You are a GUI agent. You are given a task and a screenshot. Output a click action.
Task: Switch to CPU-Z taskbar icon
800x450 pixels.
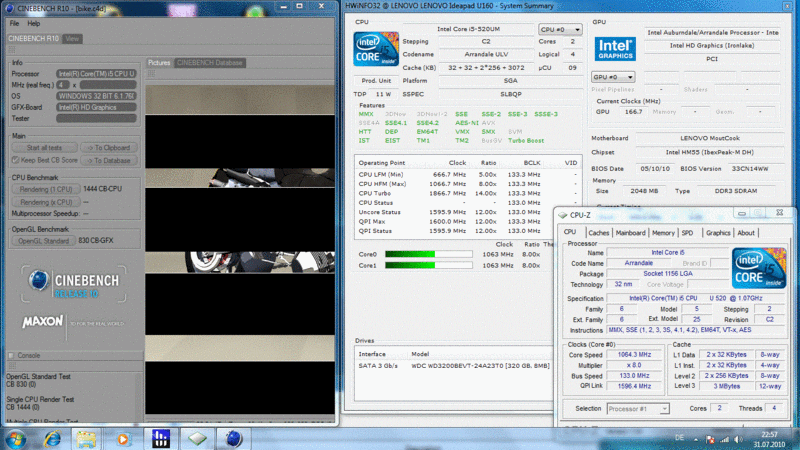pos(197,438)
